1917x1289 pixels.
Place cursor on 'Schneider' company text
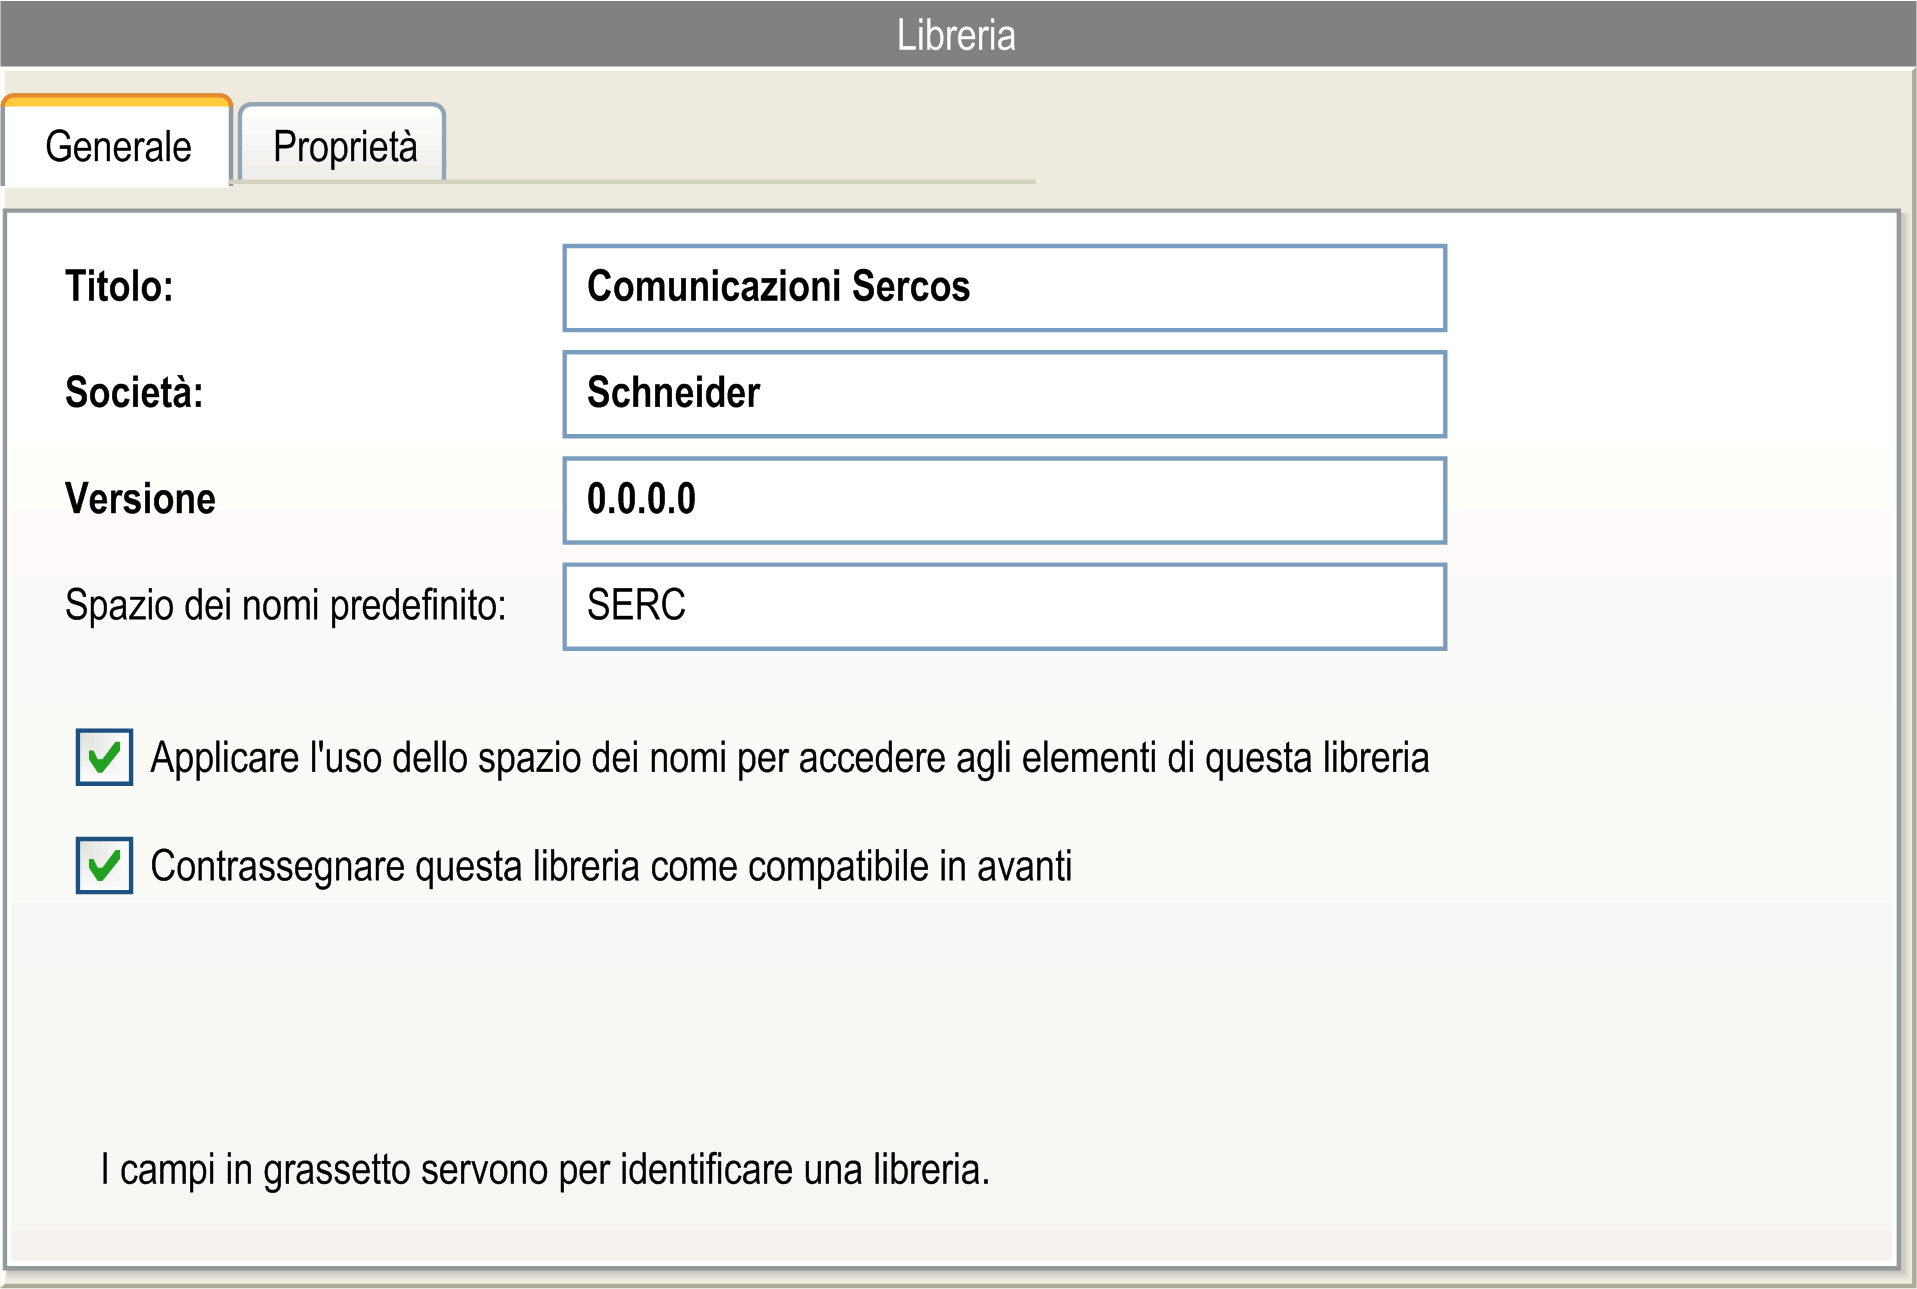point(673,393)
